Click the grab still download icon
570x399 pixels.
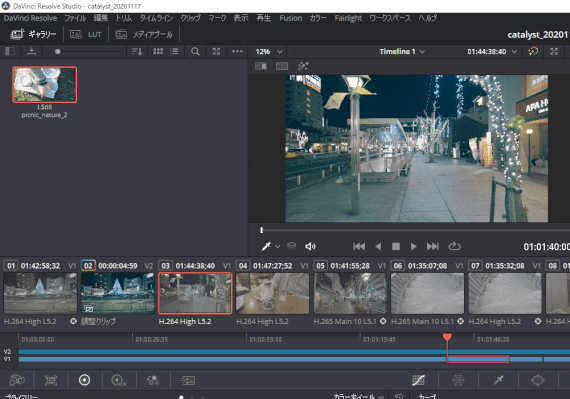[32, 51]
